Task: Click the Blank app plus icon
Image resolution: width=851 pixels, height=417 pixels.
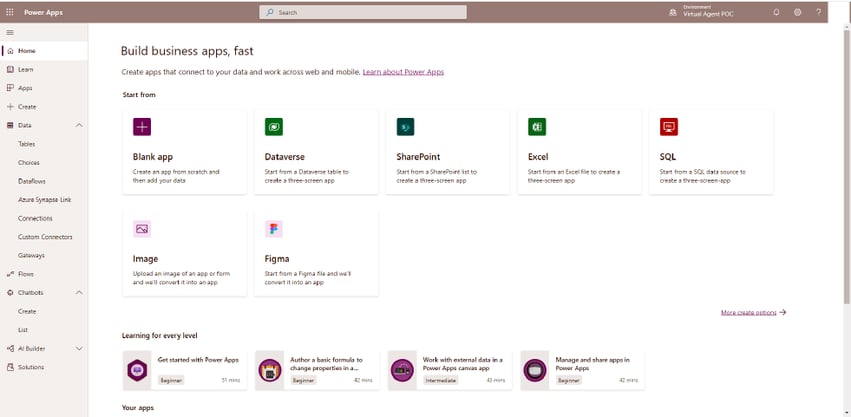Action: point(142,127)
